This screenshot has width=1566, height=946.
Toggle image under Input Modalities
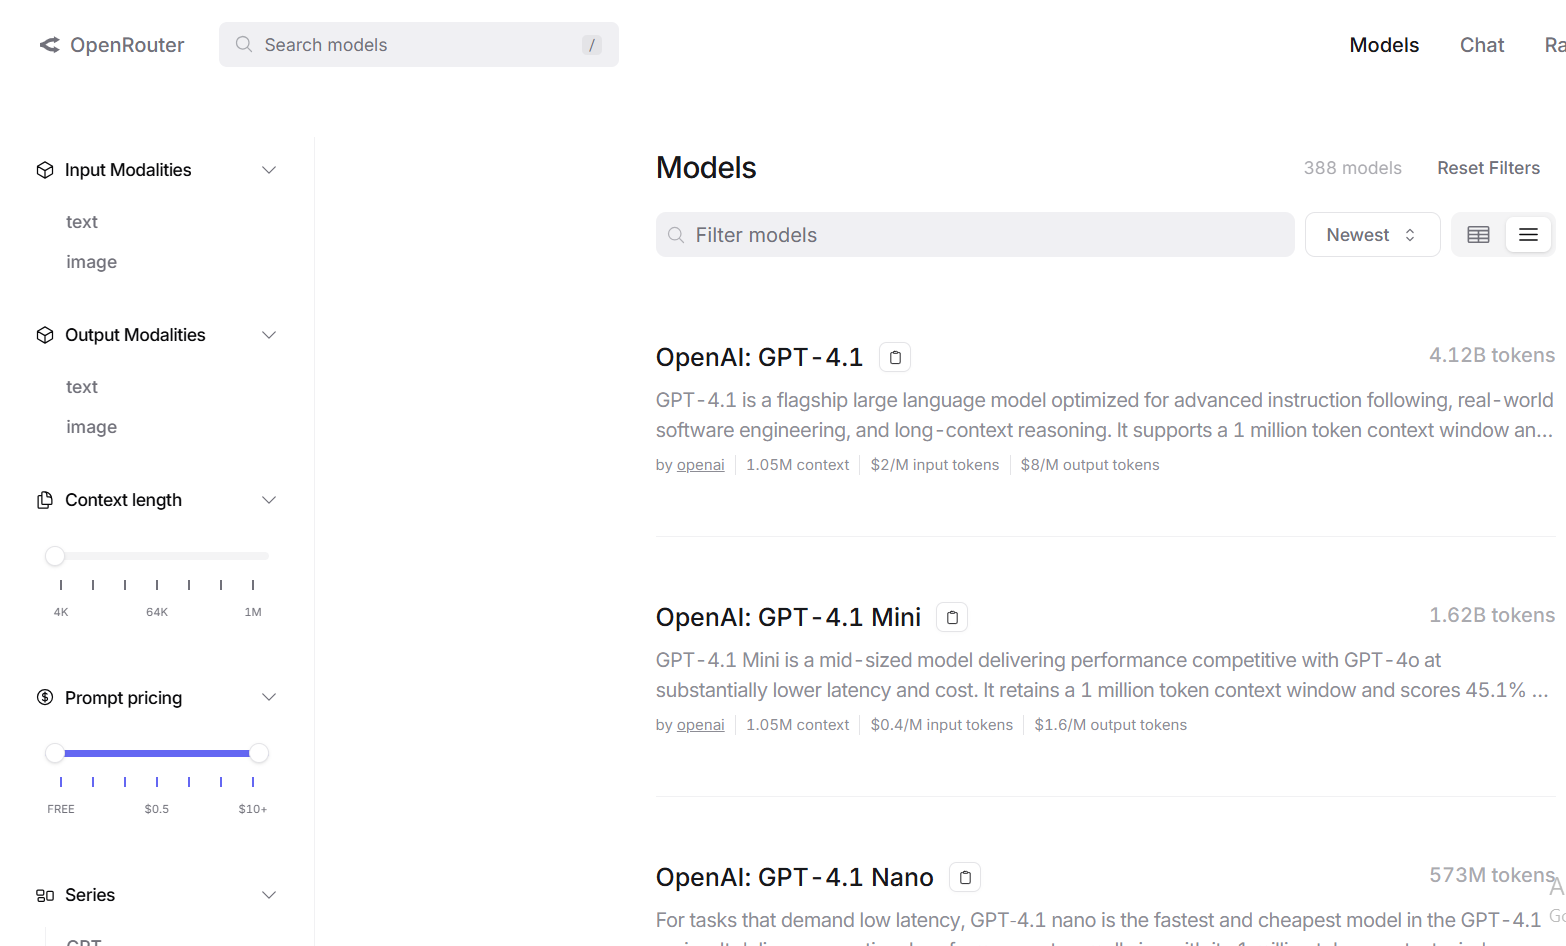click(x=92, y=262)
